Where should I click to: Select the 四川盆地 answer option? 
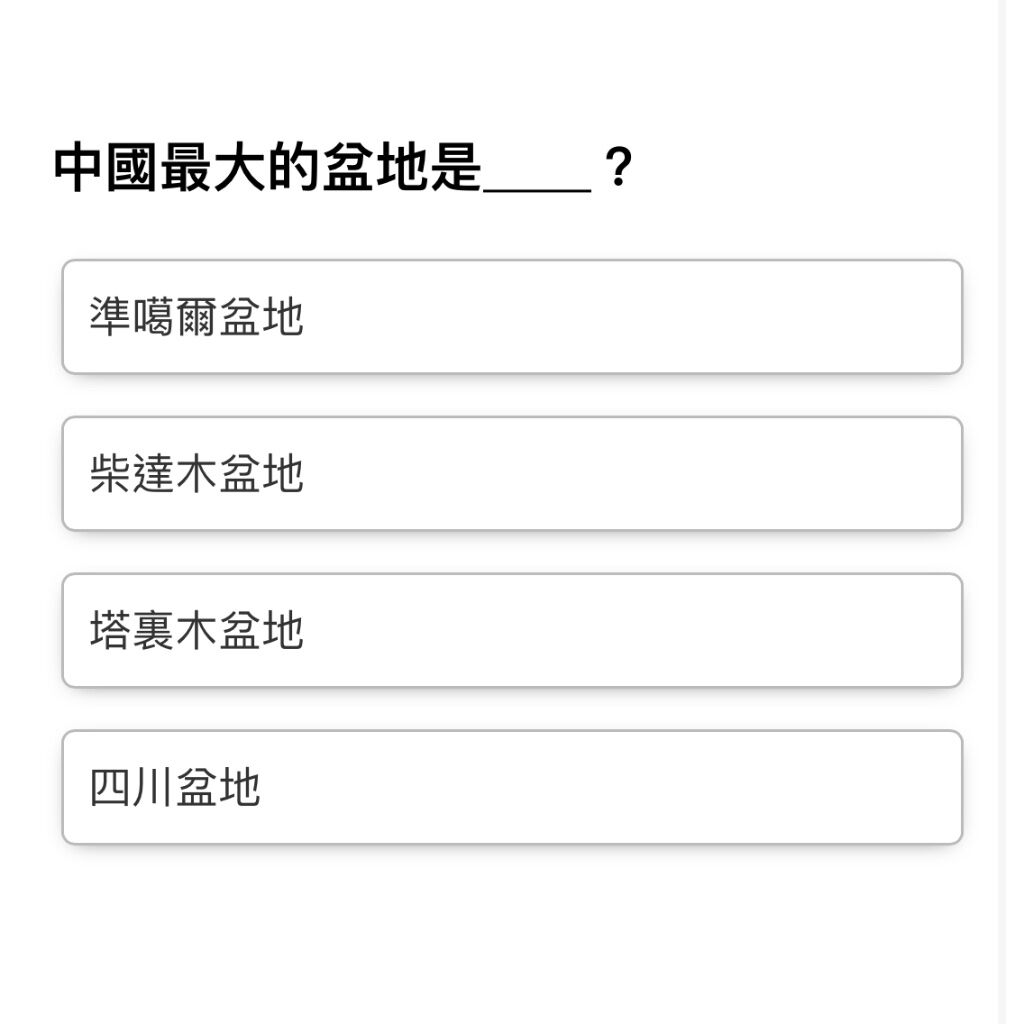point(512,787)
